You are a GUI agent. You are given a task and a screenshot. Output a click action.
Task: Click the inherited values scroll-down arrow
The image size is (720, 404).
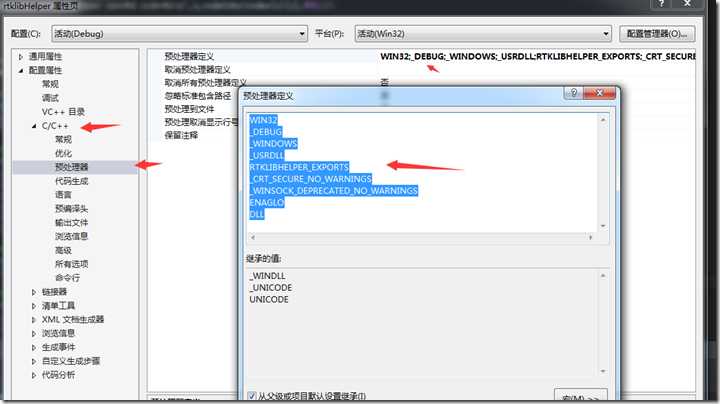tap(603, 371)
